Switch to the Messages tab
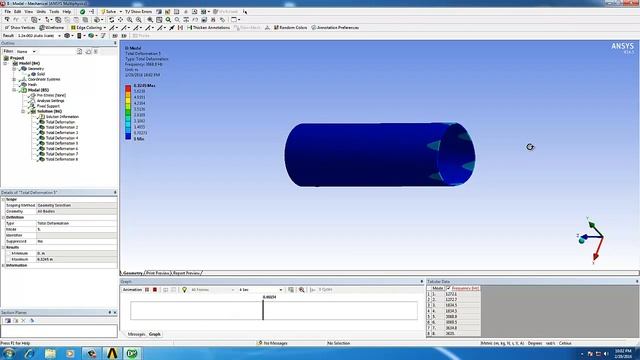The height and width of the screenshot is (360, 640). pos(136,334)
